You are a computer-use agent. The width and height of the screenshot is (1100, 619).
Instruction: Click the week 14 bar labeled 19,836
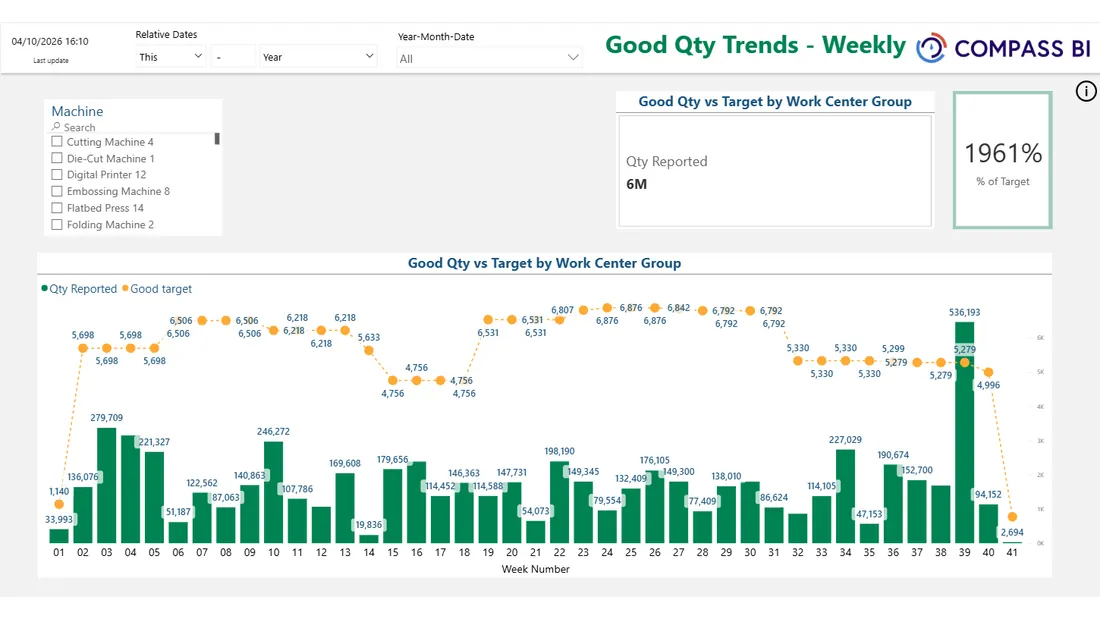click(x=369, y=539)
